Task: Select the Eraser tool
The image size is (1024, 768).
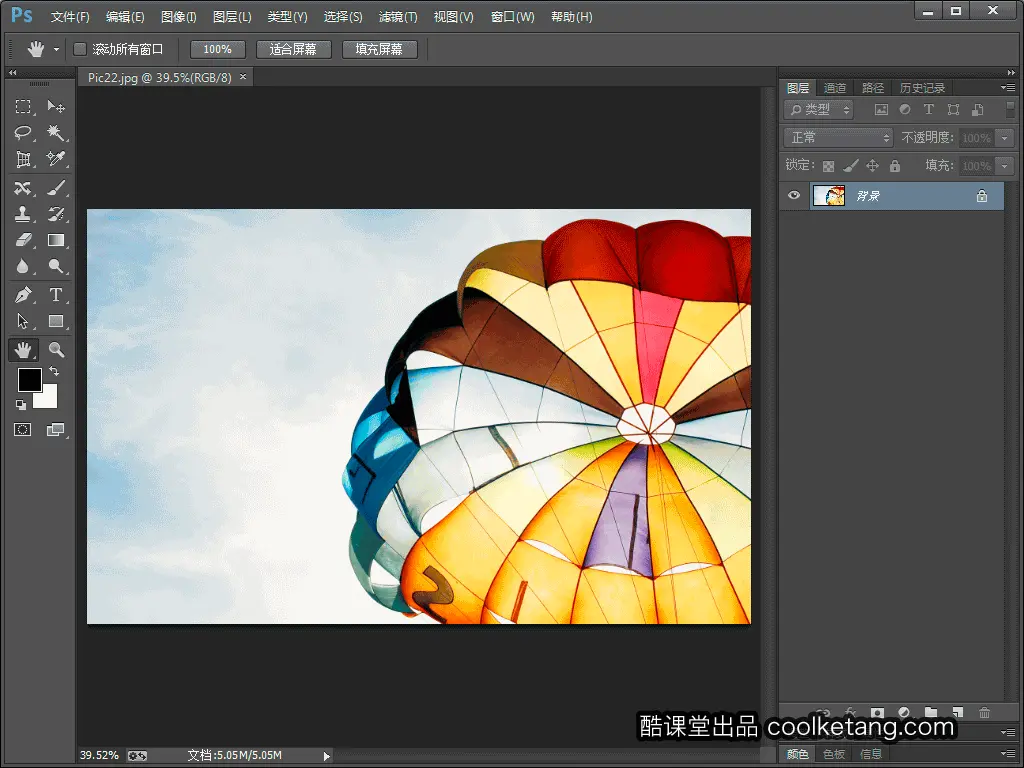Action: (x=24, y=240)
